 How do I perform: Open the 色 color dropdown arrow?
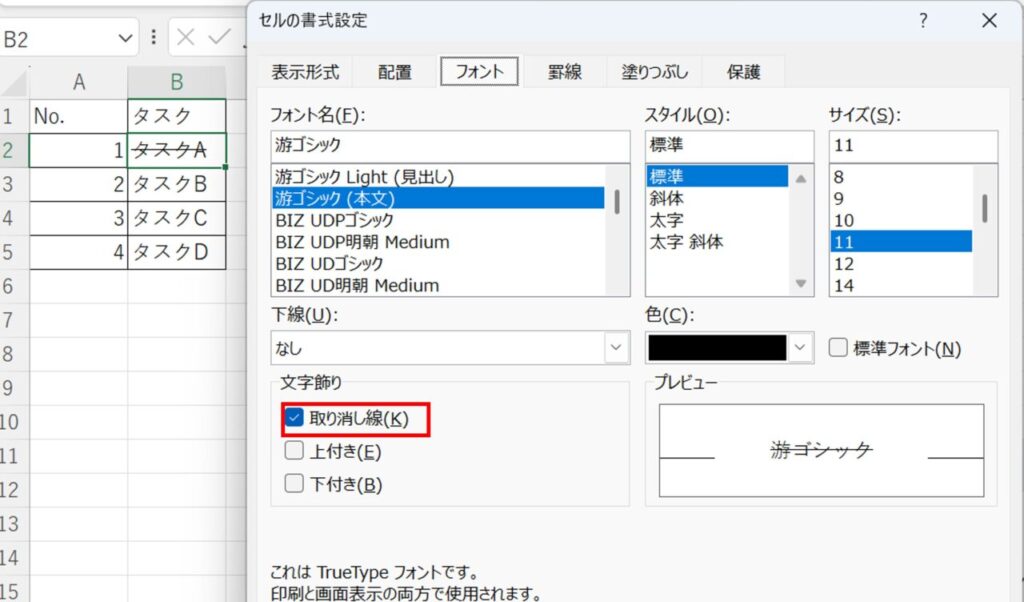(800, 348)
